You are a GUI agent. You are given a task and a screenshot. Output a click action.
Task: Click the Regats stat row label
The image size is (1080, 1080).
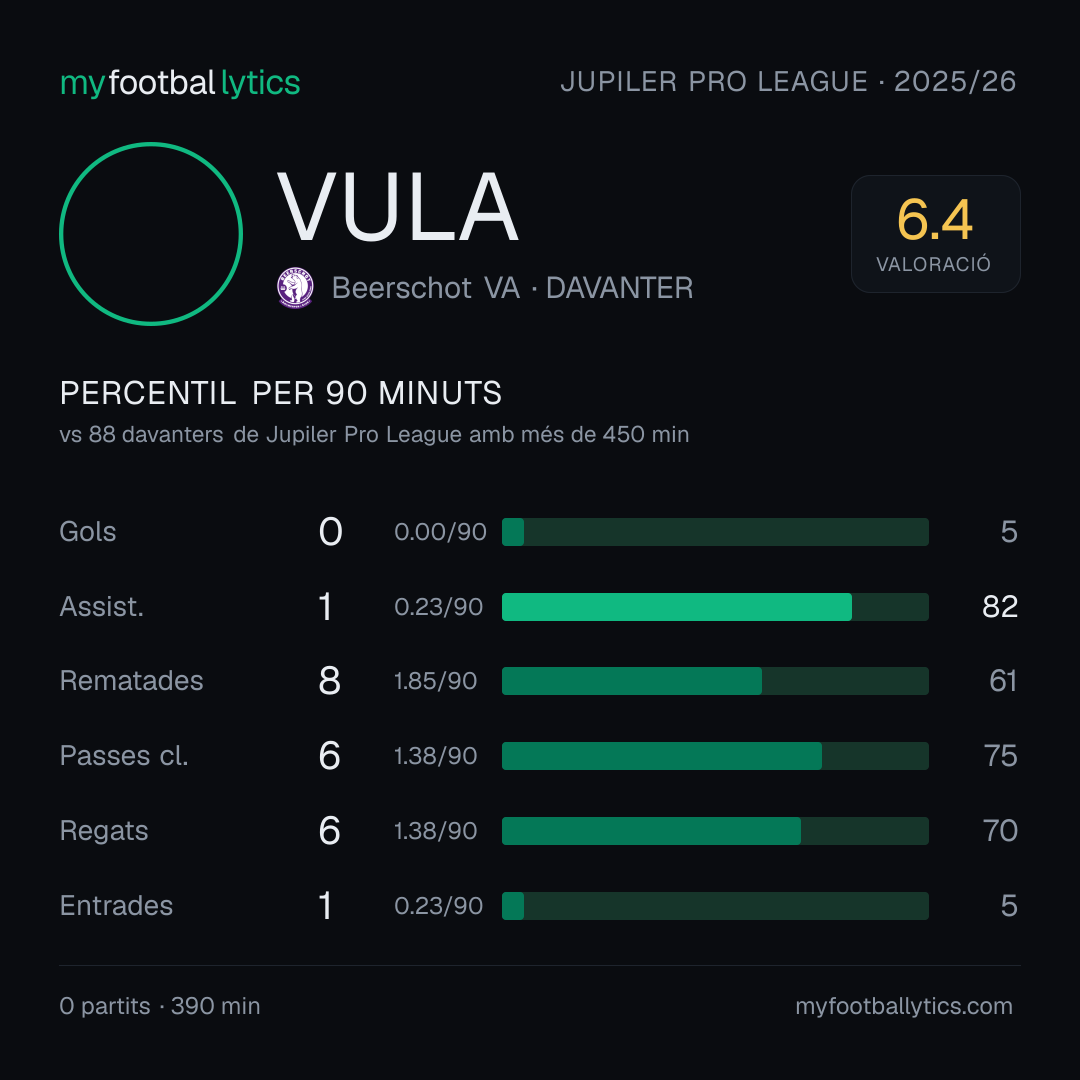tap(104, 831)
